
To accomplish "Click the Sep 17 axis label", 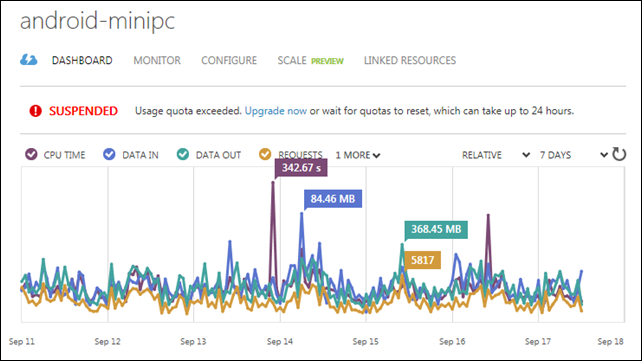I will click(x=538, y=341).
